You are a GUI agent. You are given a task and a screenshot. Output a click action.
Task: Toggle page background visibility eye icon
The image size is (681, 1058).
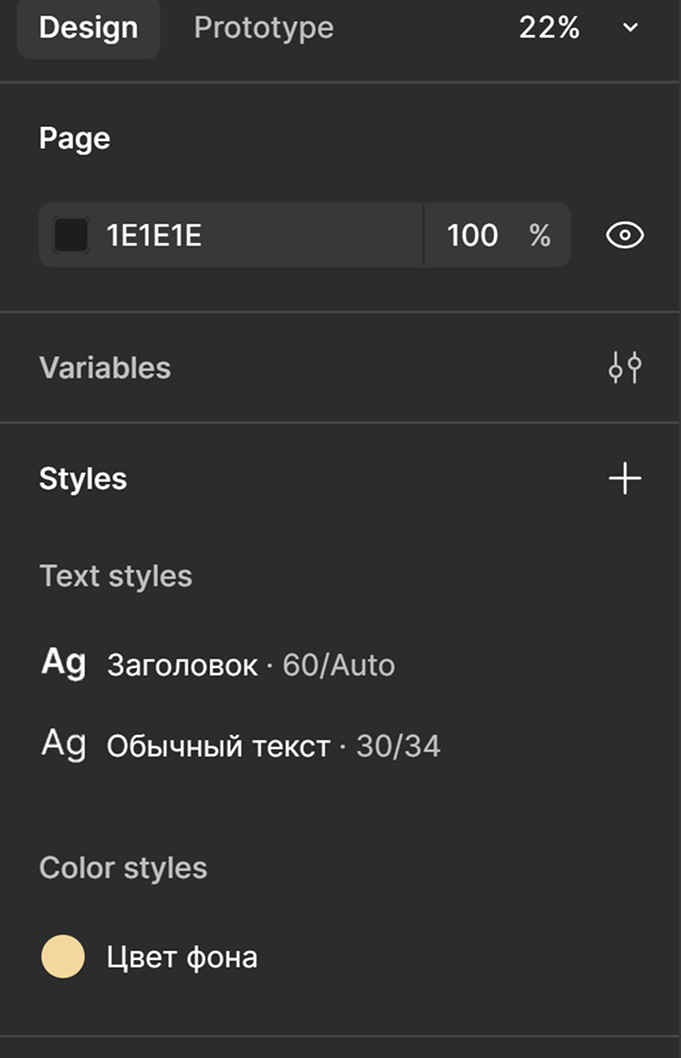pyautogui.click(x=625, y=235)
